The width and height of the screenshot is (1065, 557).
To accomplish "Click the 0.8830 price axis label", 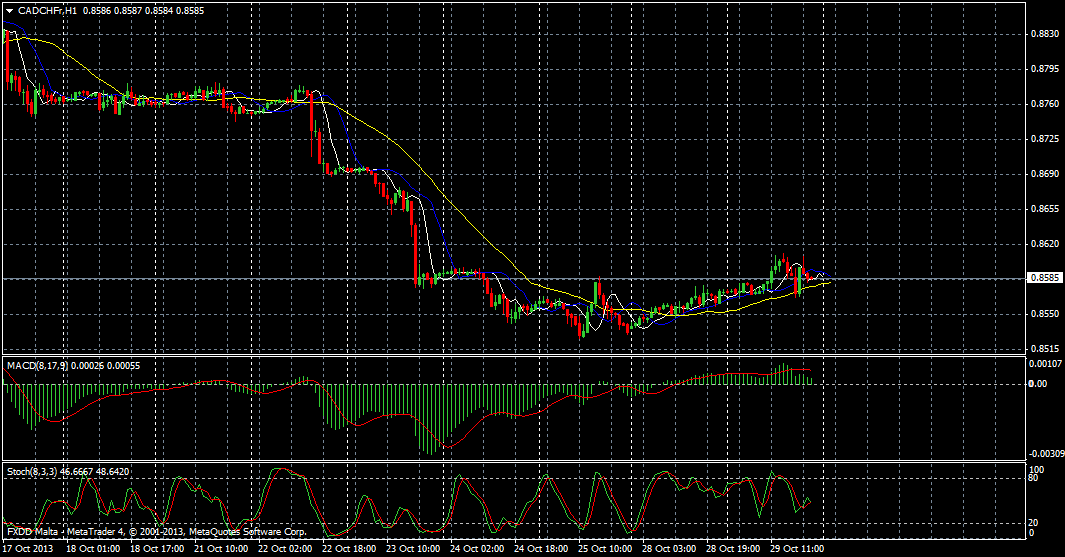I will pyautogui.click(x=1044, y=34).
